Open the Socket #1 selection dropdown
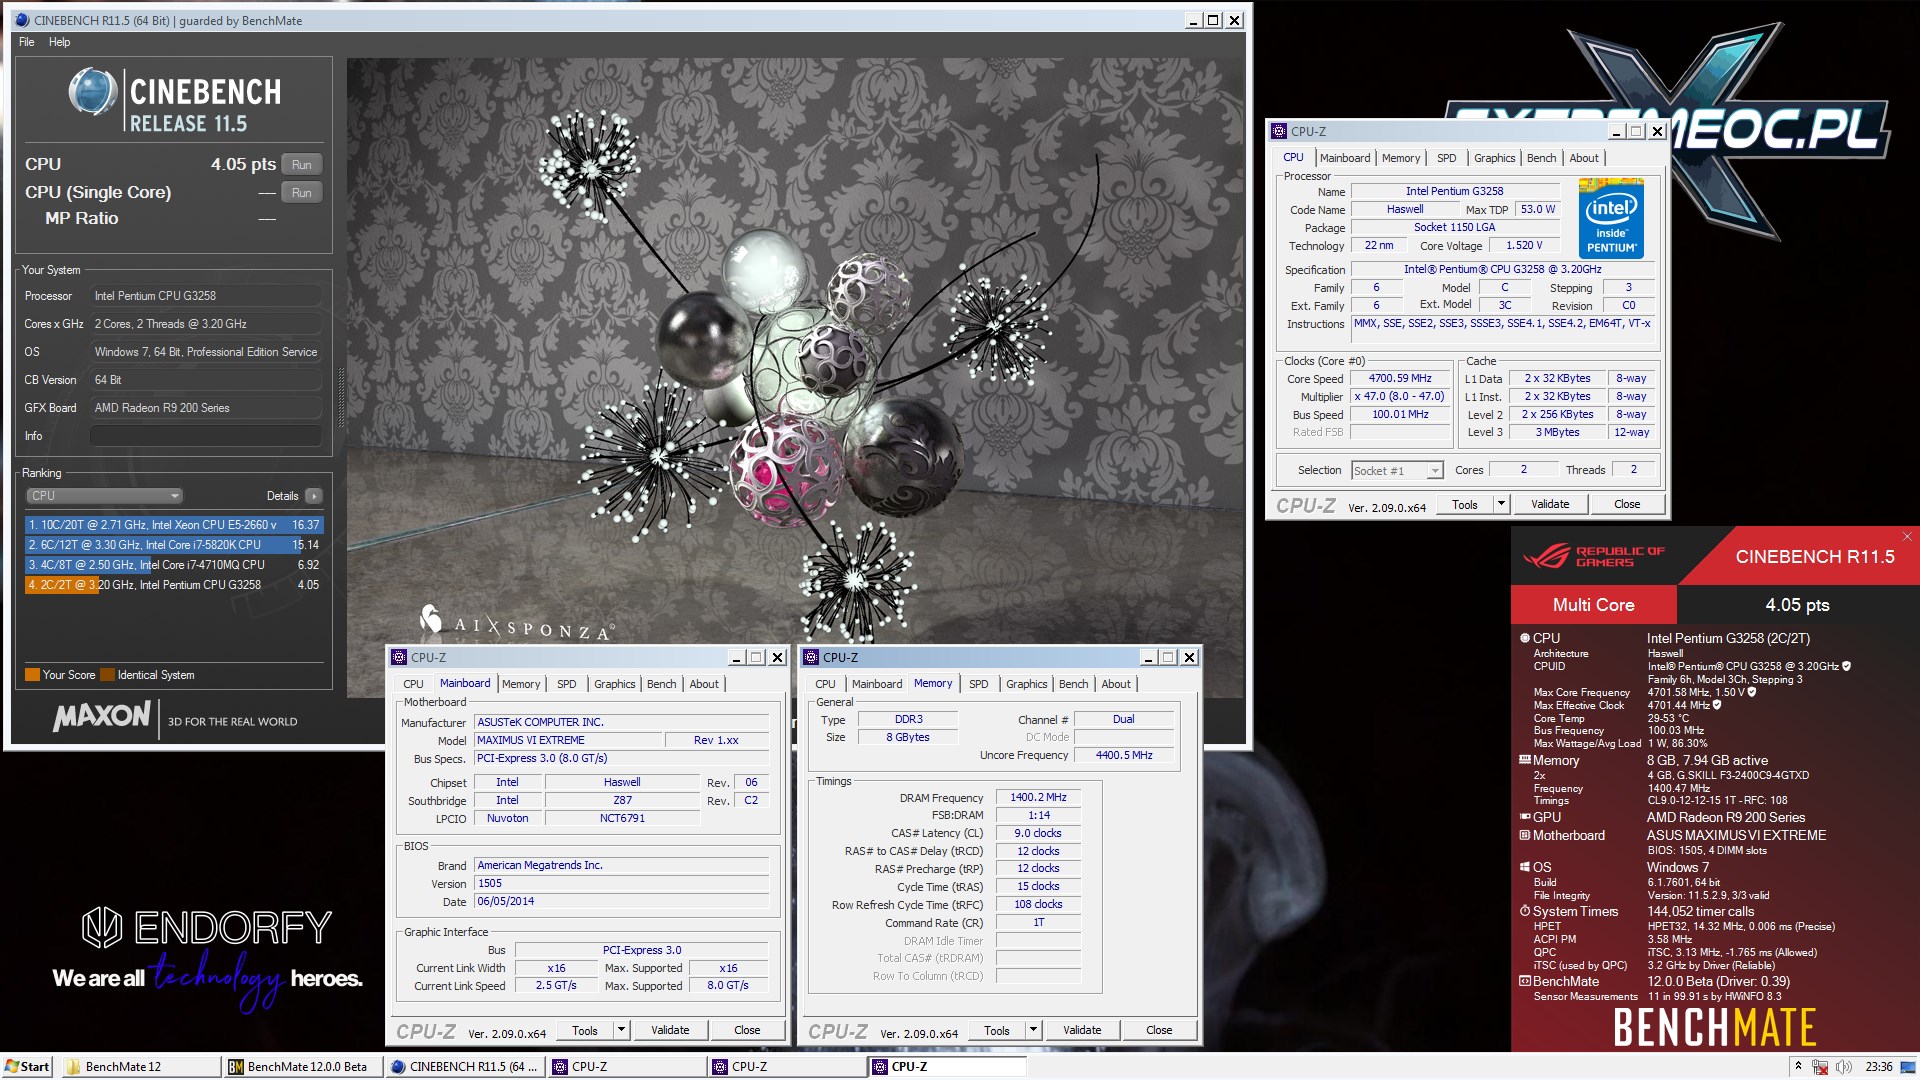1920x1080 pixels. click(1397, 470)
